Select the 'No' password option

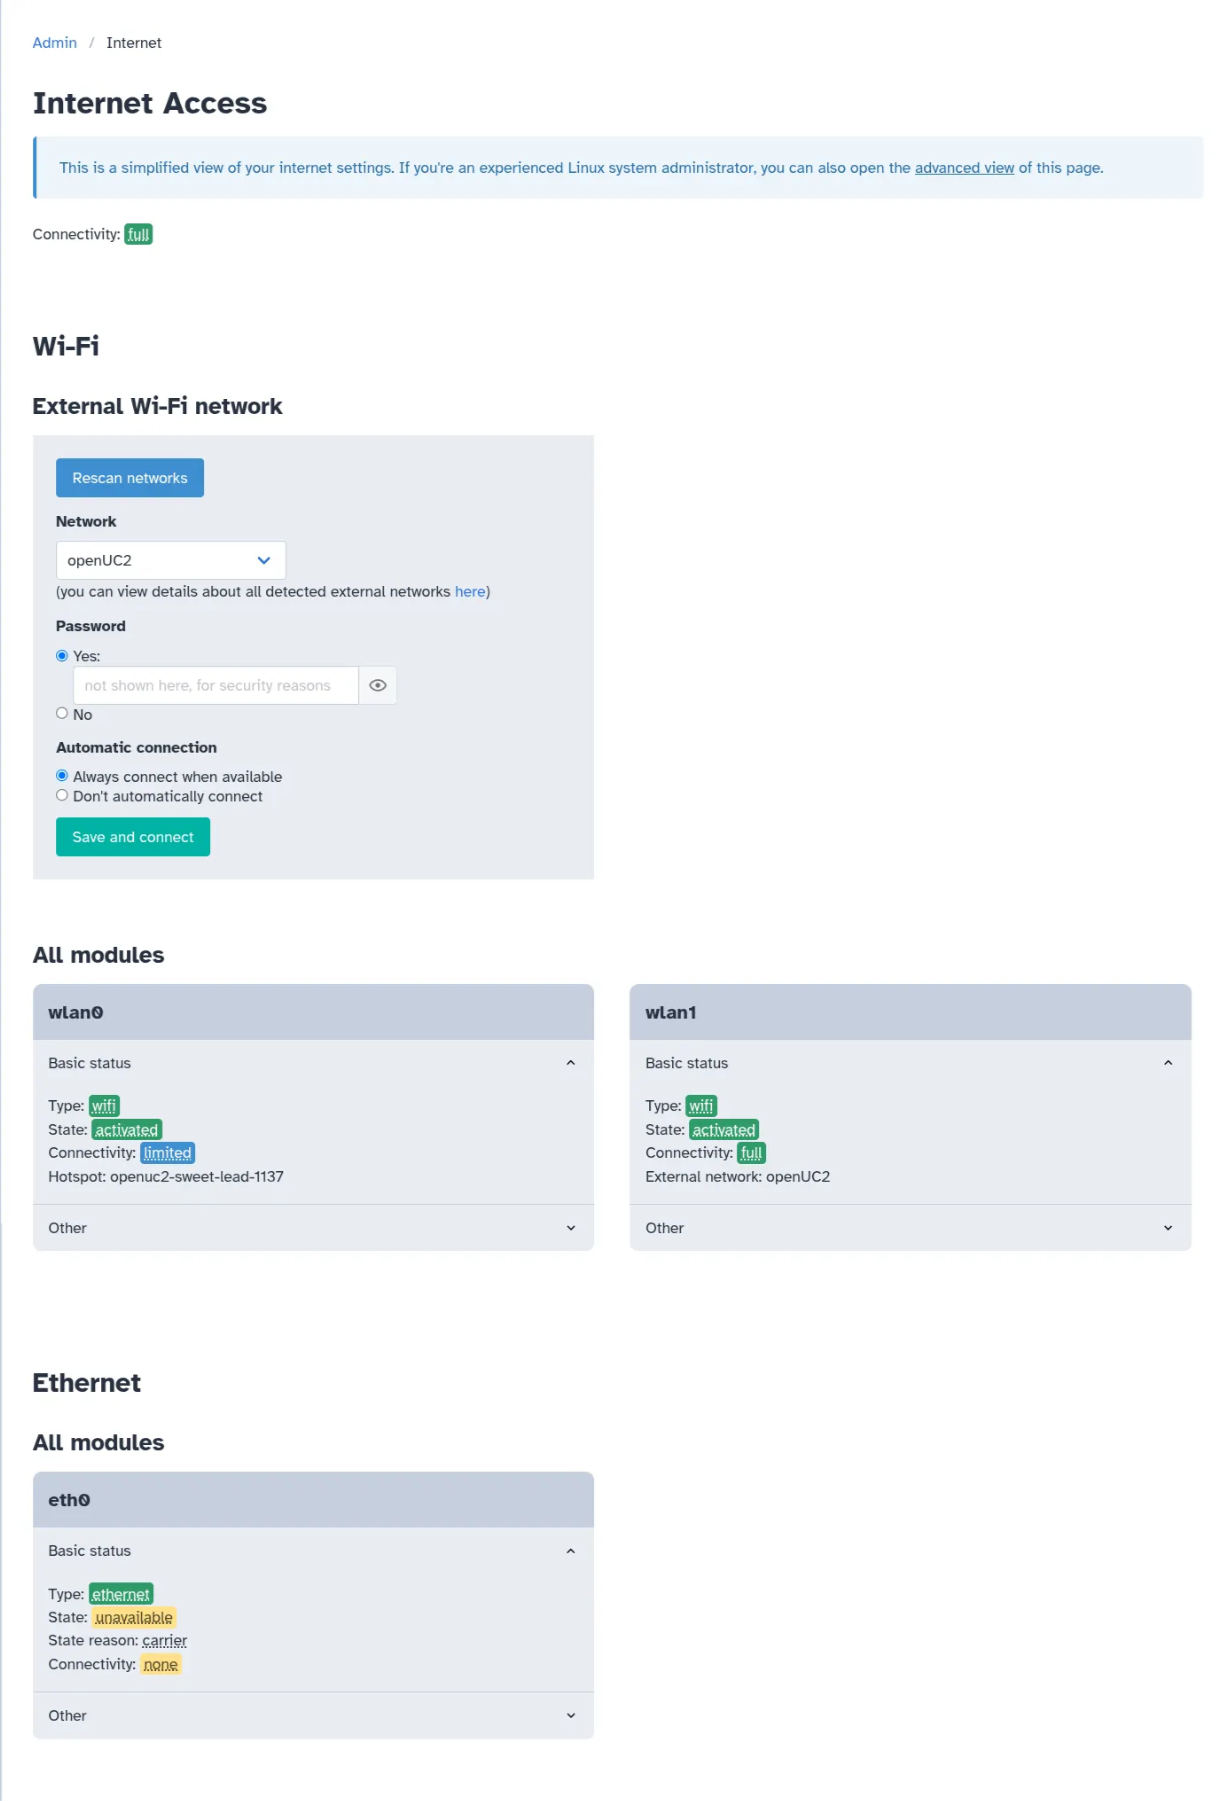pyautogui.click(x=62, y=712)
